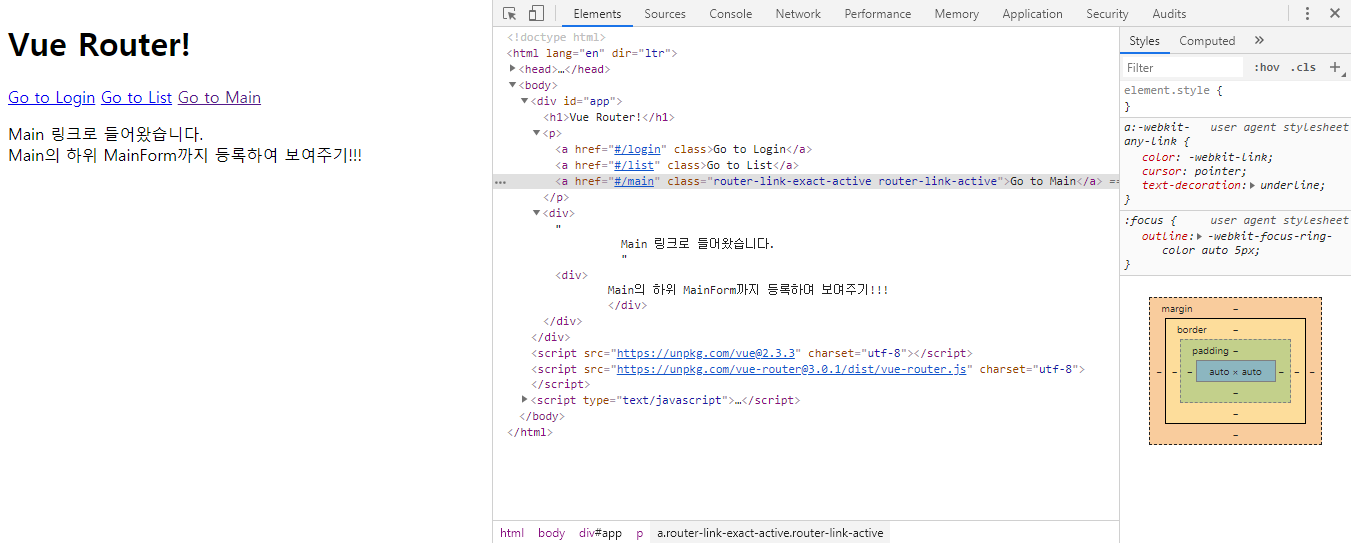This screenshot has width=1351, height=543.
Task: Select html in the breadcrumb bar
Action: click(x=512, y=533)
